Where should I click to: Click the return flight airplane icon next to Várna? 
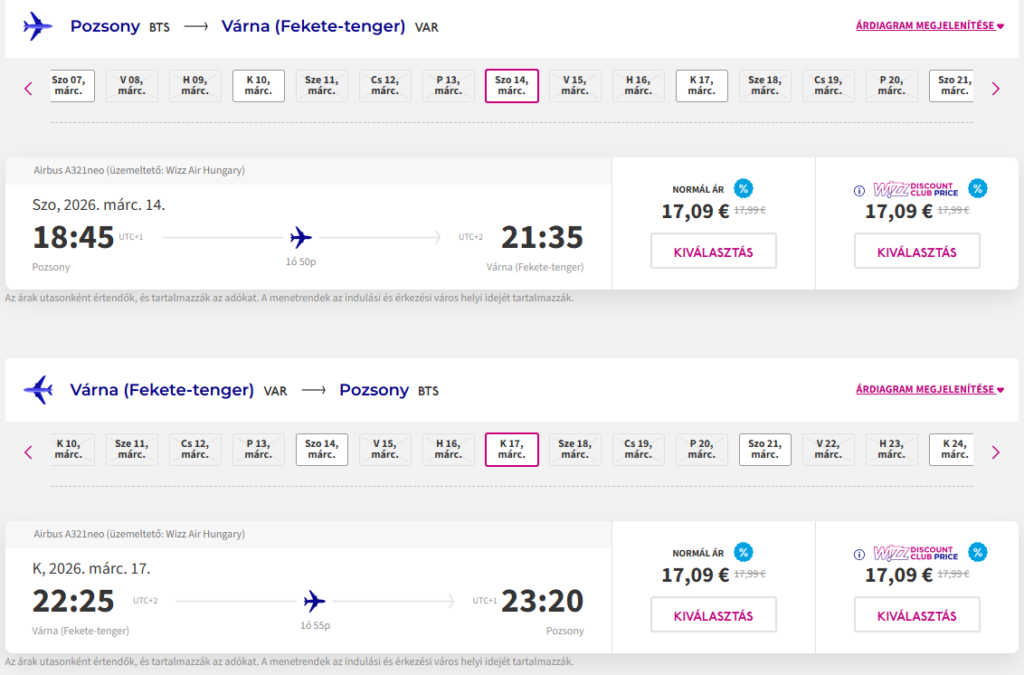pos(37,389)
